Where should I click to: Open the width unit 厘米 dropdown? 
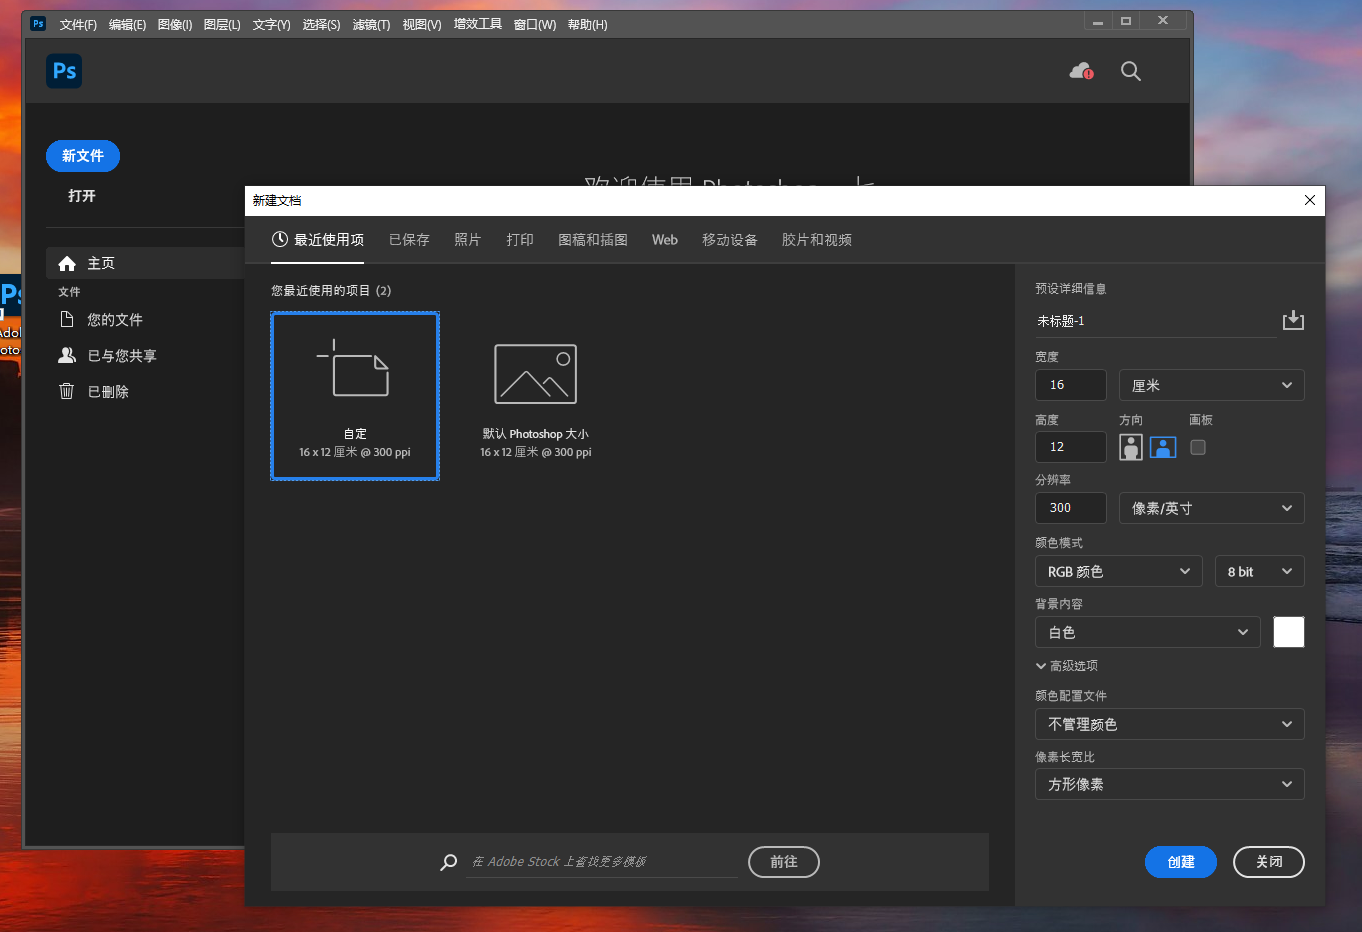[x=1211, y=385]
